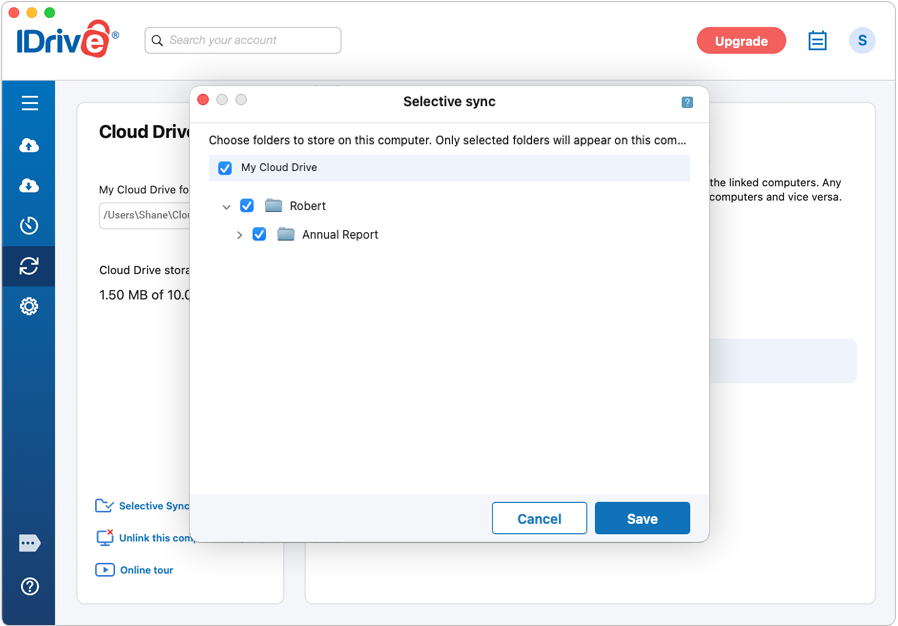The height and width of the screenshot is (626, 898).
Task: Click the chat messages icon in sidebar
Action: coord(29,543)
